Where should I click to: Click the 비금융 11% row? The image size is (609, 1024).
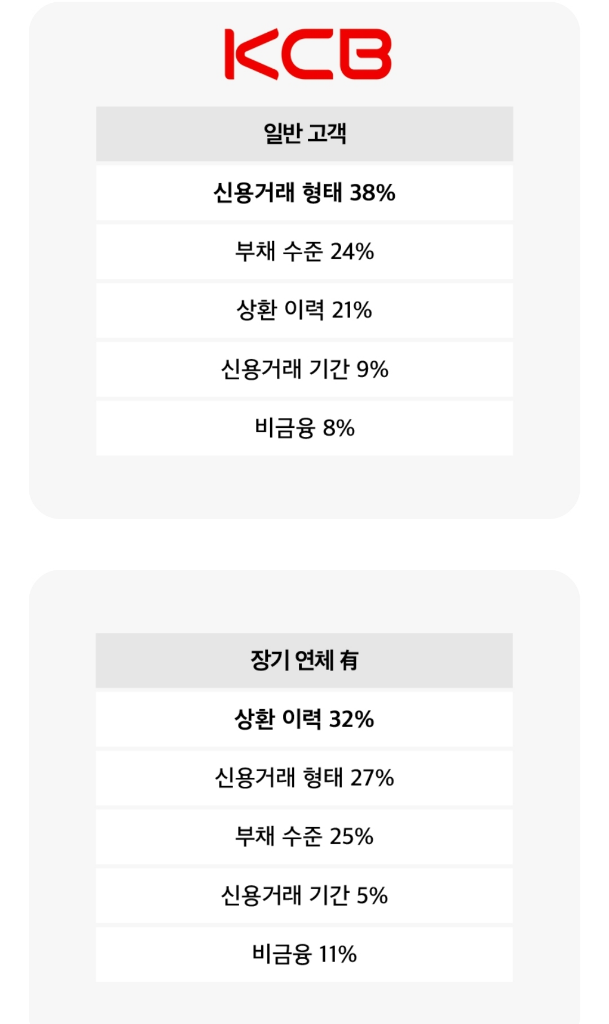(x=304, y=955)
